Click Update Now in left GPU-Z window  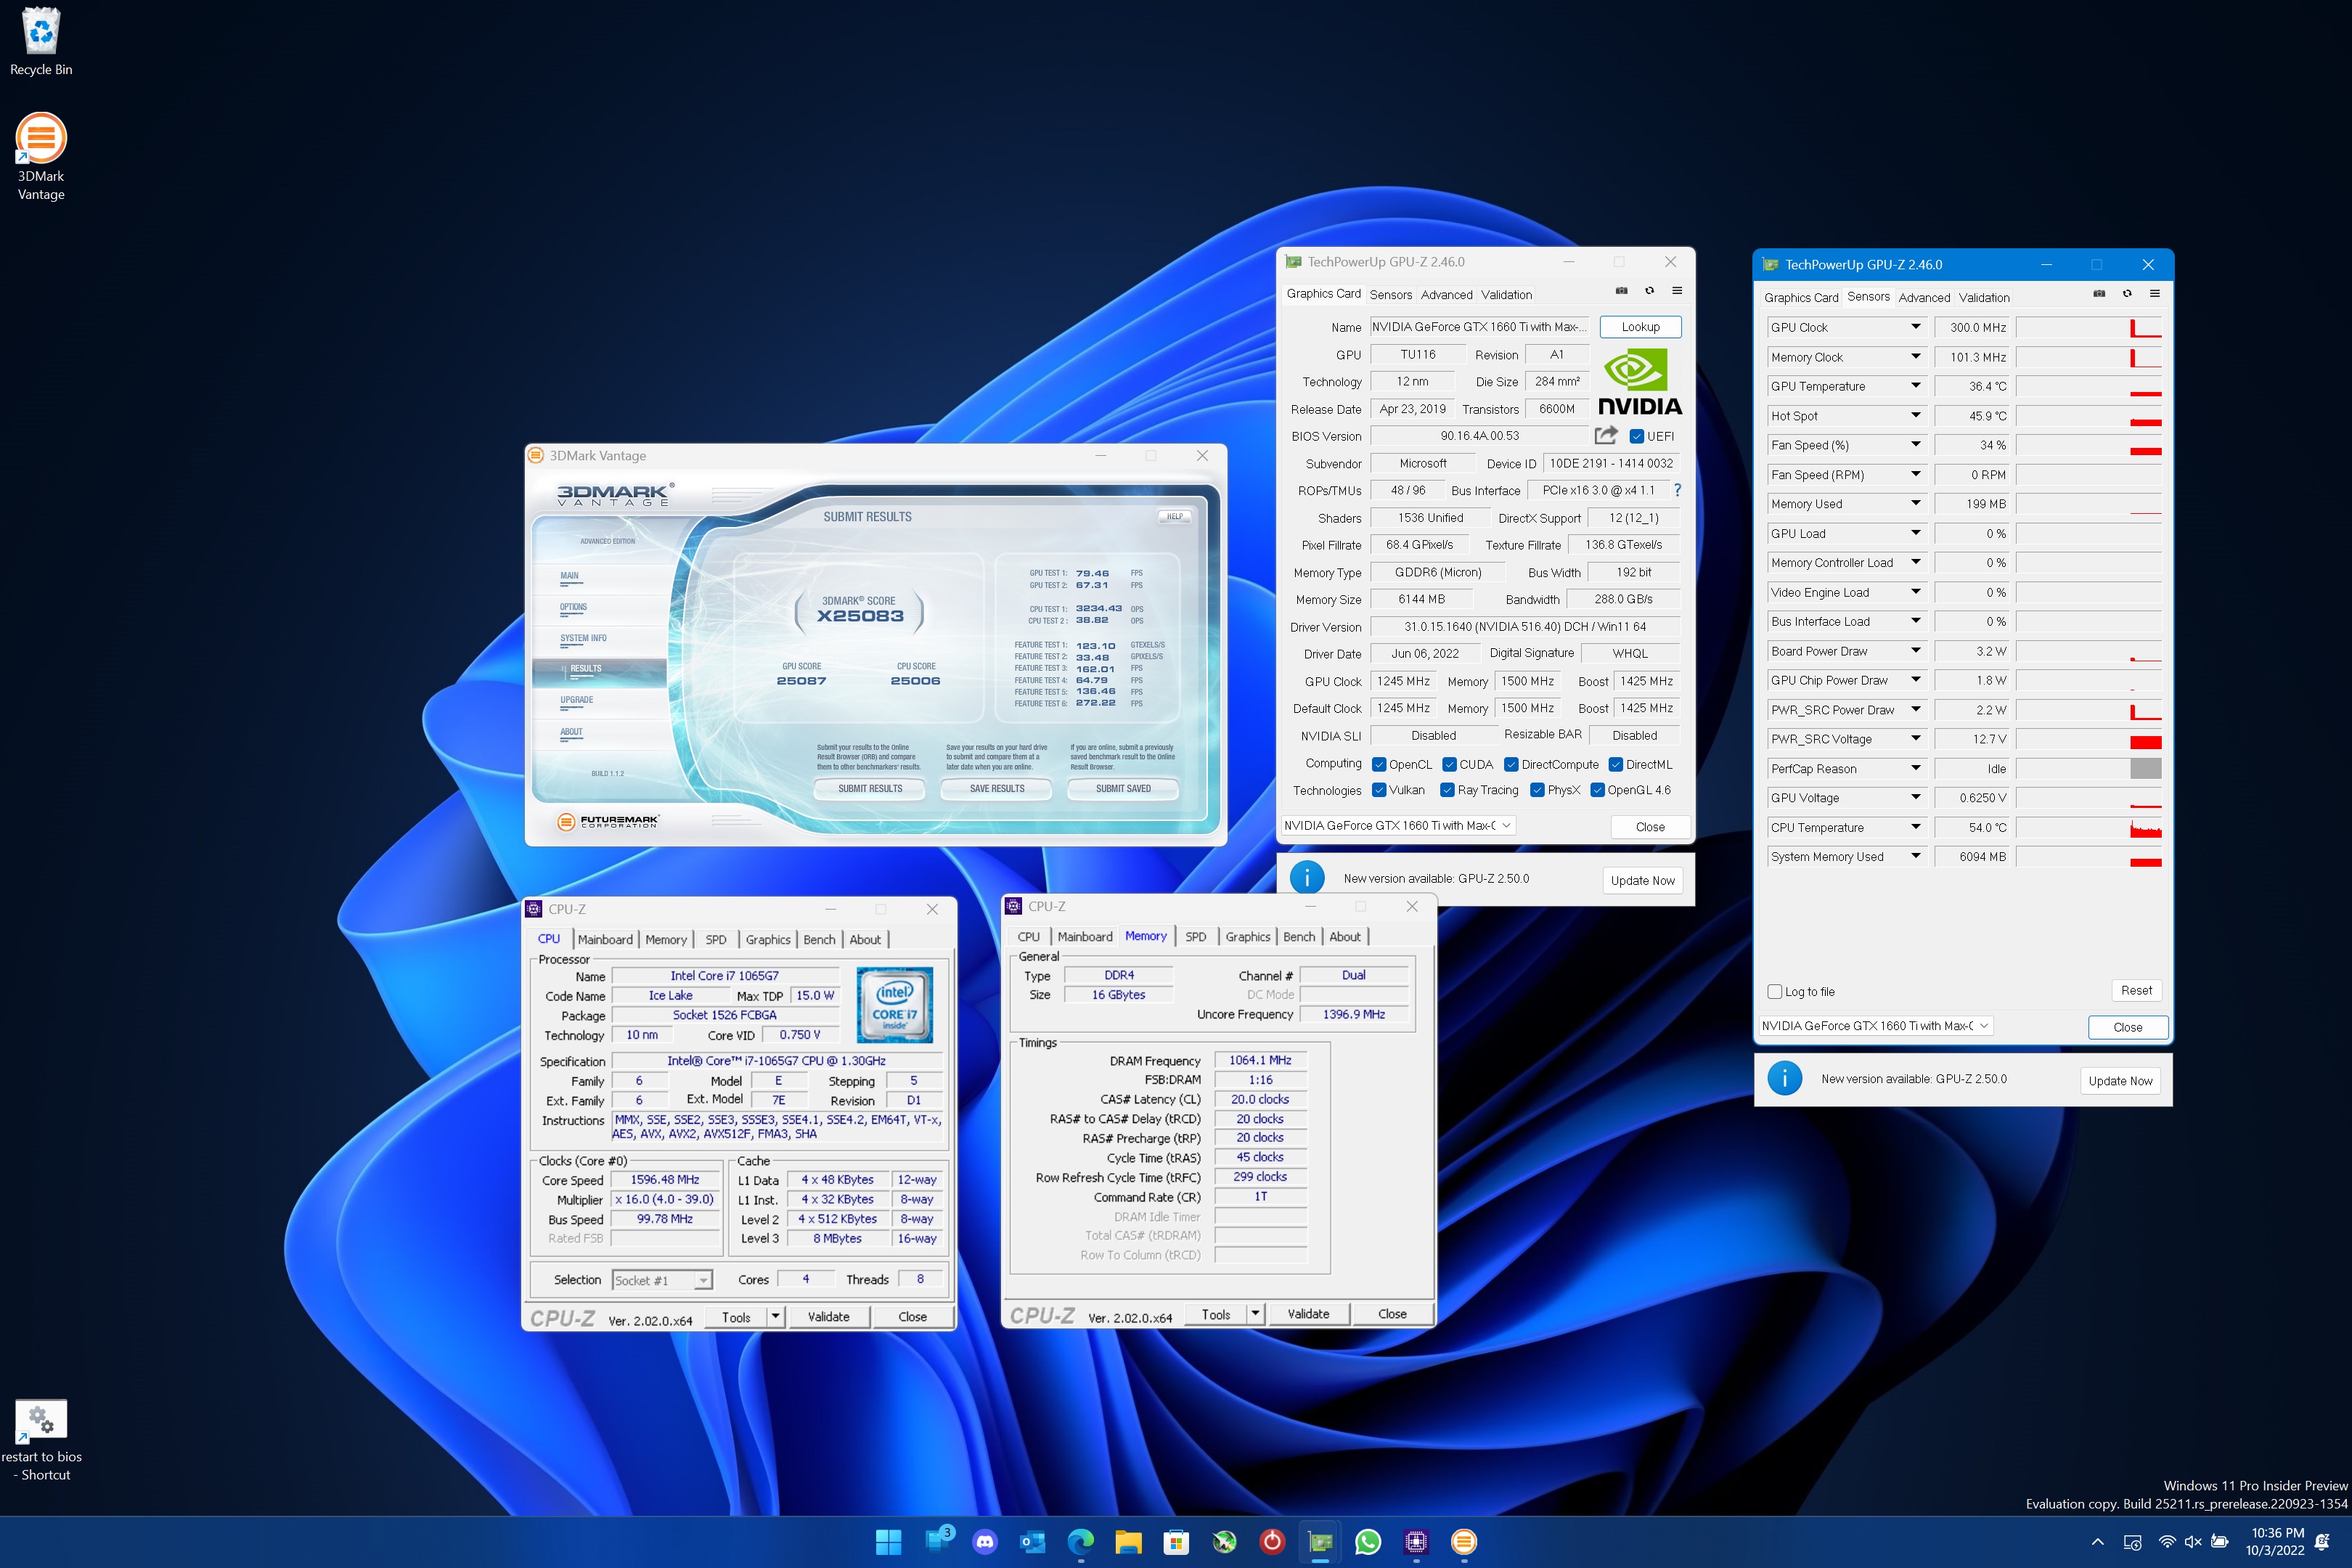[x=1642, y=881]
